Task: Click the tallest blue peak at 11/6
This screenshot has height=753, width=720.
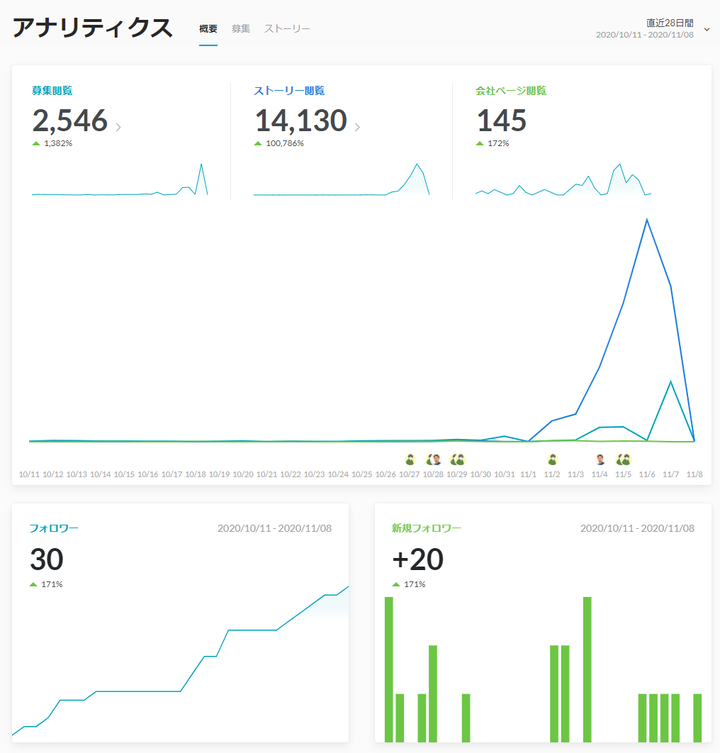Action: pos(647,220)
